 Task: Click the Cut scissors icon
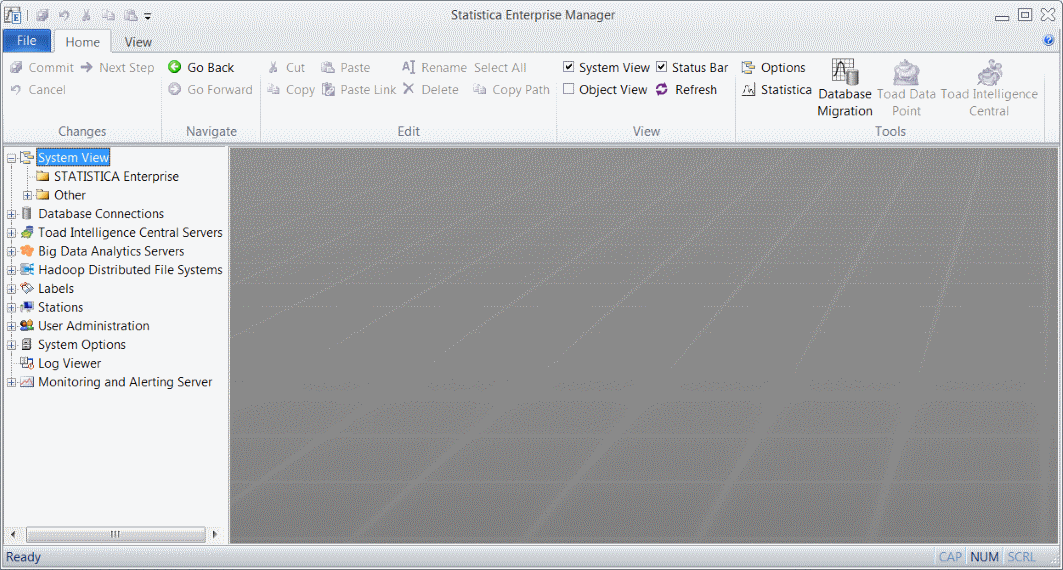pyautogui.click(x=273, y=67)
